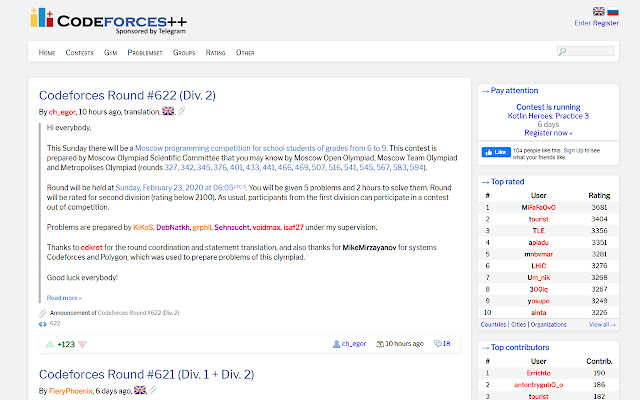640x400 pixels.
Task: Open the Problemset menu
Action: 145,53
